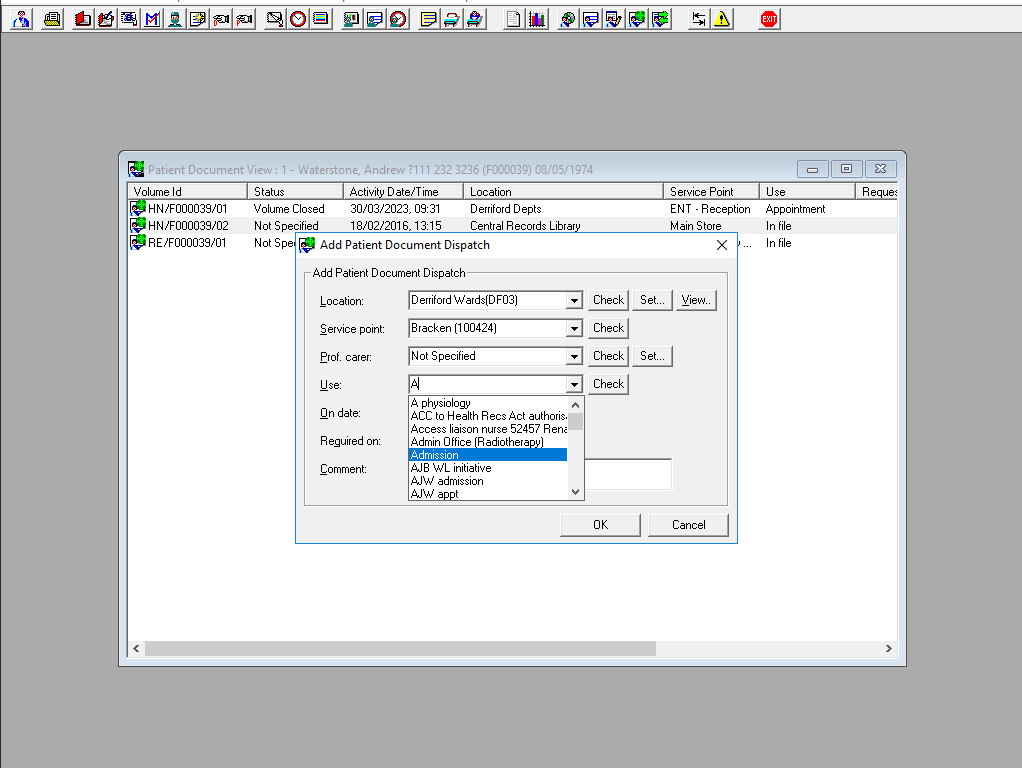This screenshot has height=768, width=1022.
Task: Select 'ACC to Health Recs Act' option
Action: [x=488, y=416]
